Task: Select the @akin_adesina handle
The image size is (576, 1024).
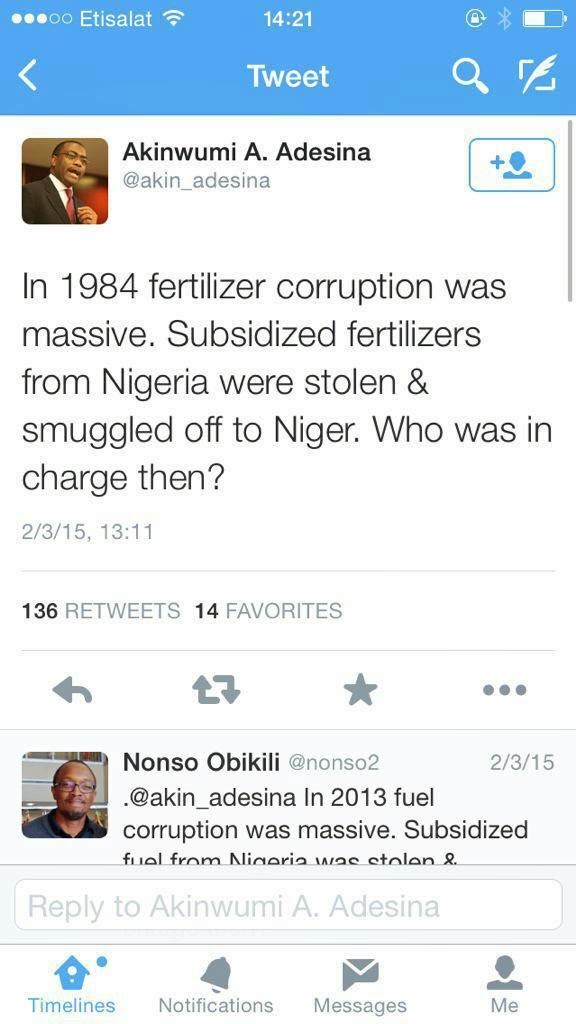Action: coord(196,180)
